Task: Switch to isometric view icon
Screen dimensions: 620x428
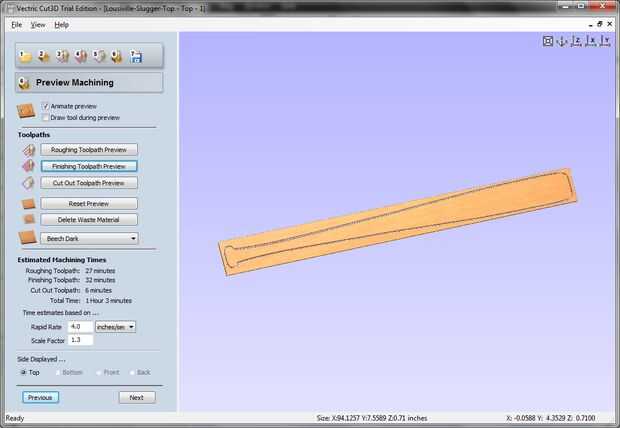Action: pos(562,41)
